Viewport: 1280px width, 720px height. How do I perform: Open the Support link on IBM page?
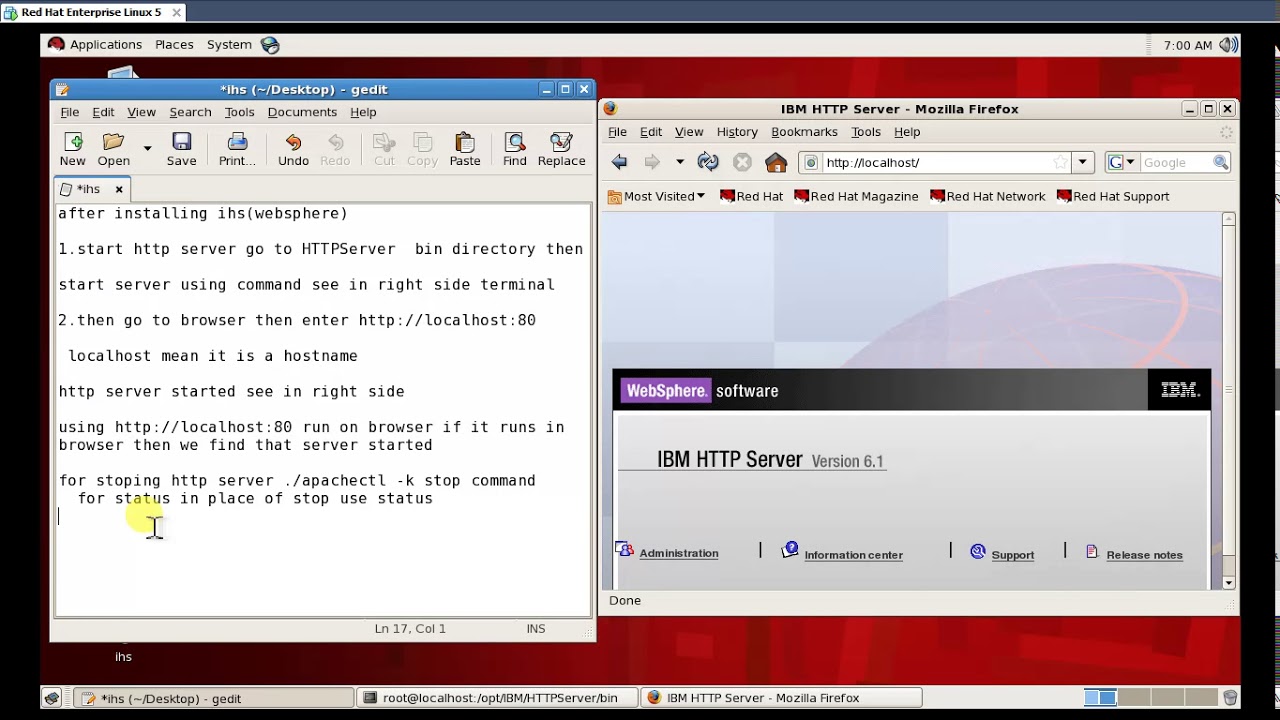[1013, 555]
